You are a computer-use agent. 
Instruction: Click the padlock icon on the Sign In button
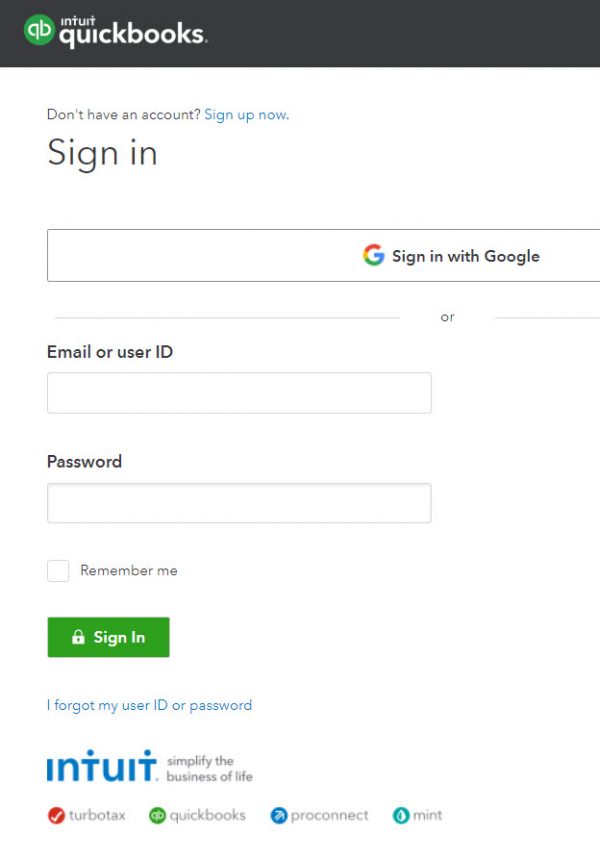point(79,637)
